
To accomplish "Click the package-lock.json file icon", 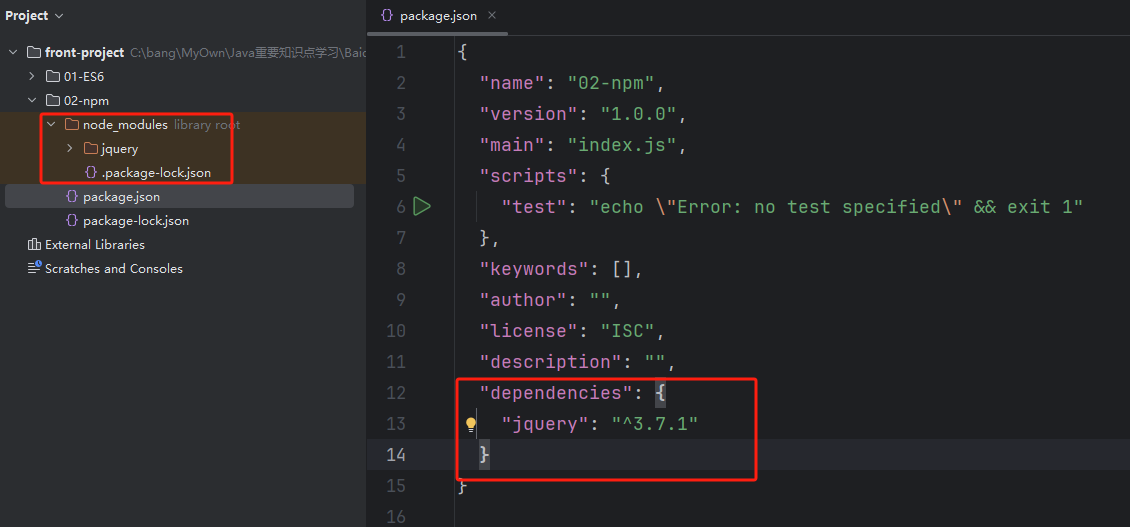I will click(71, 221).
